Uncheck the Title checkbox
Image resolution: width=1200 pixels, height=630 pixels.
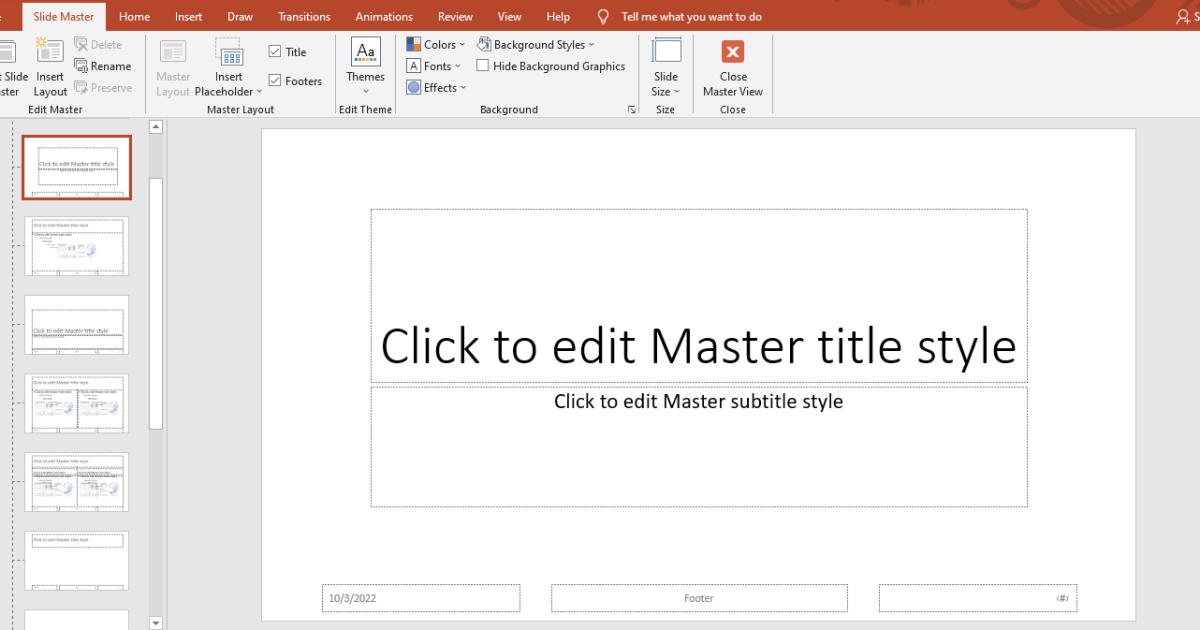276,50
